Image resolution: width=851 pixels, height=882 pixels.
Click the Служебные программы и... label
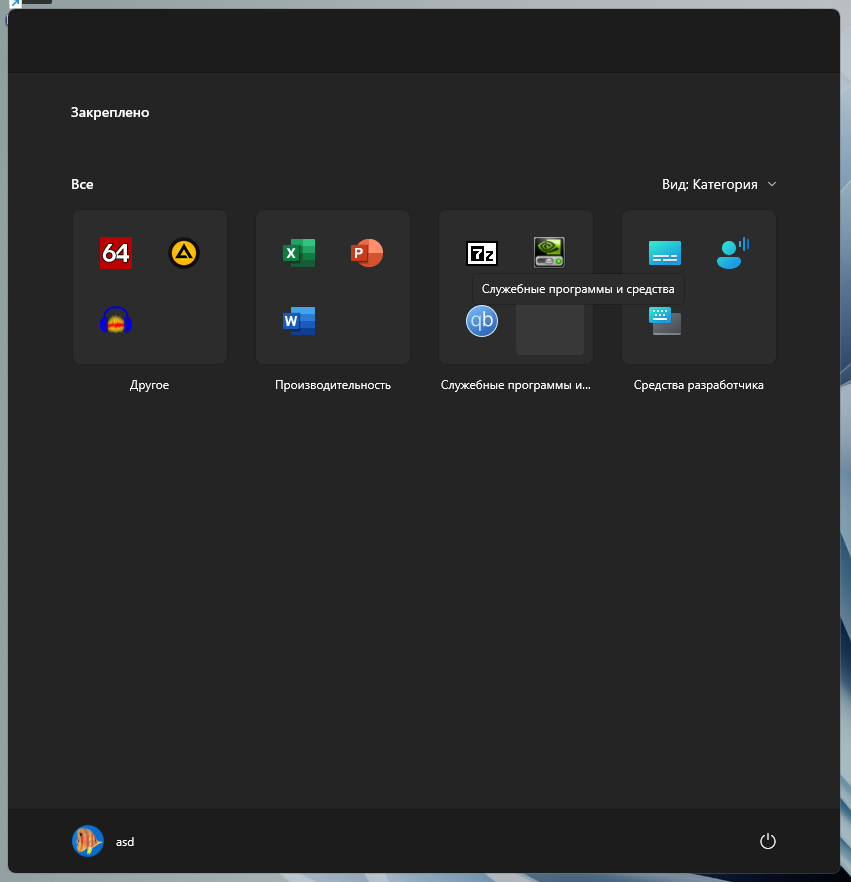tap(516, 385)
